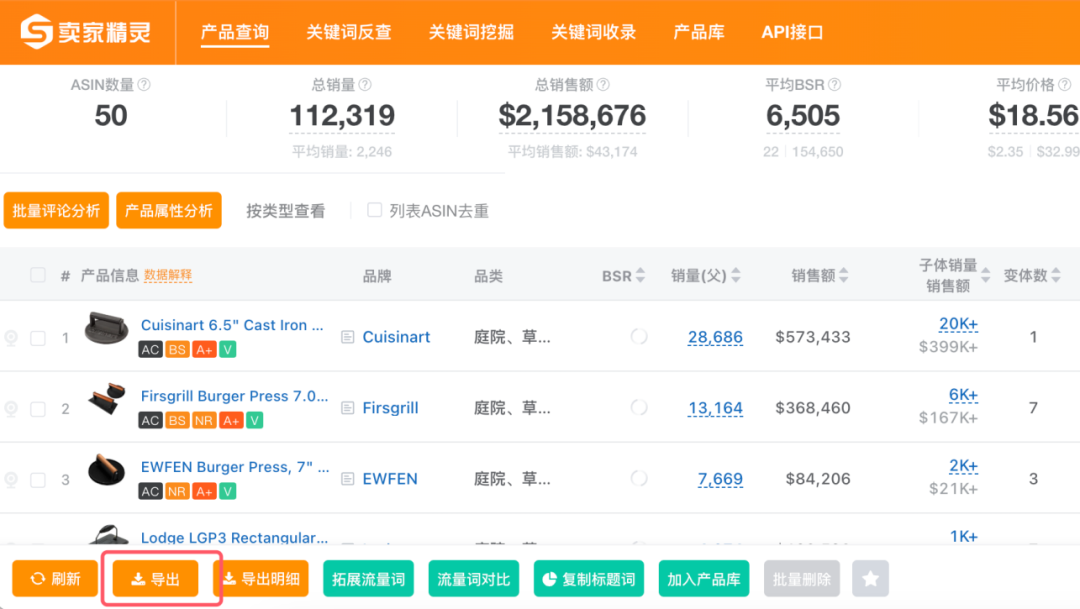
Task: Sort table by 销量(父) column arrows
Action: pos(736,276)
